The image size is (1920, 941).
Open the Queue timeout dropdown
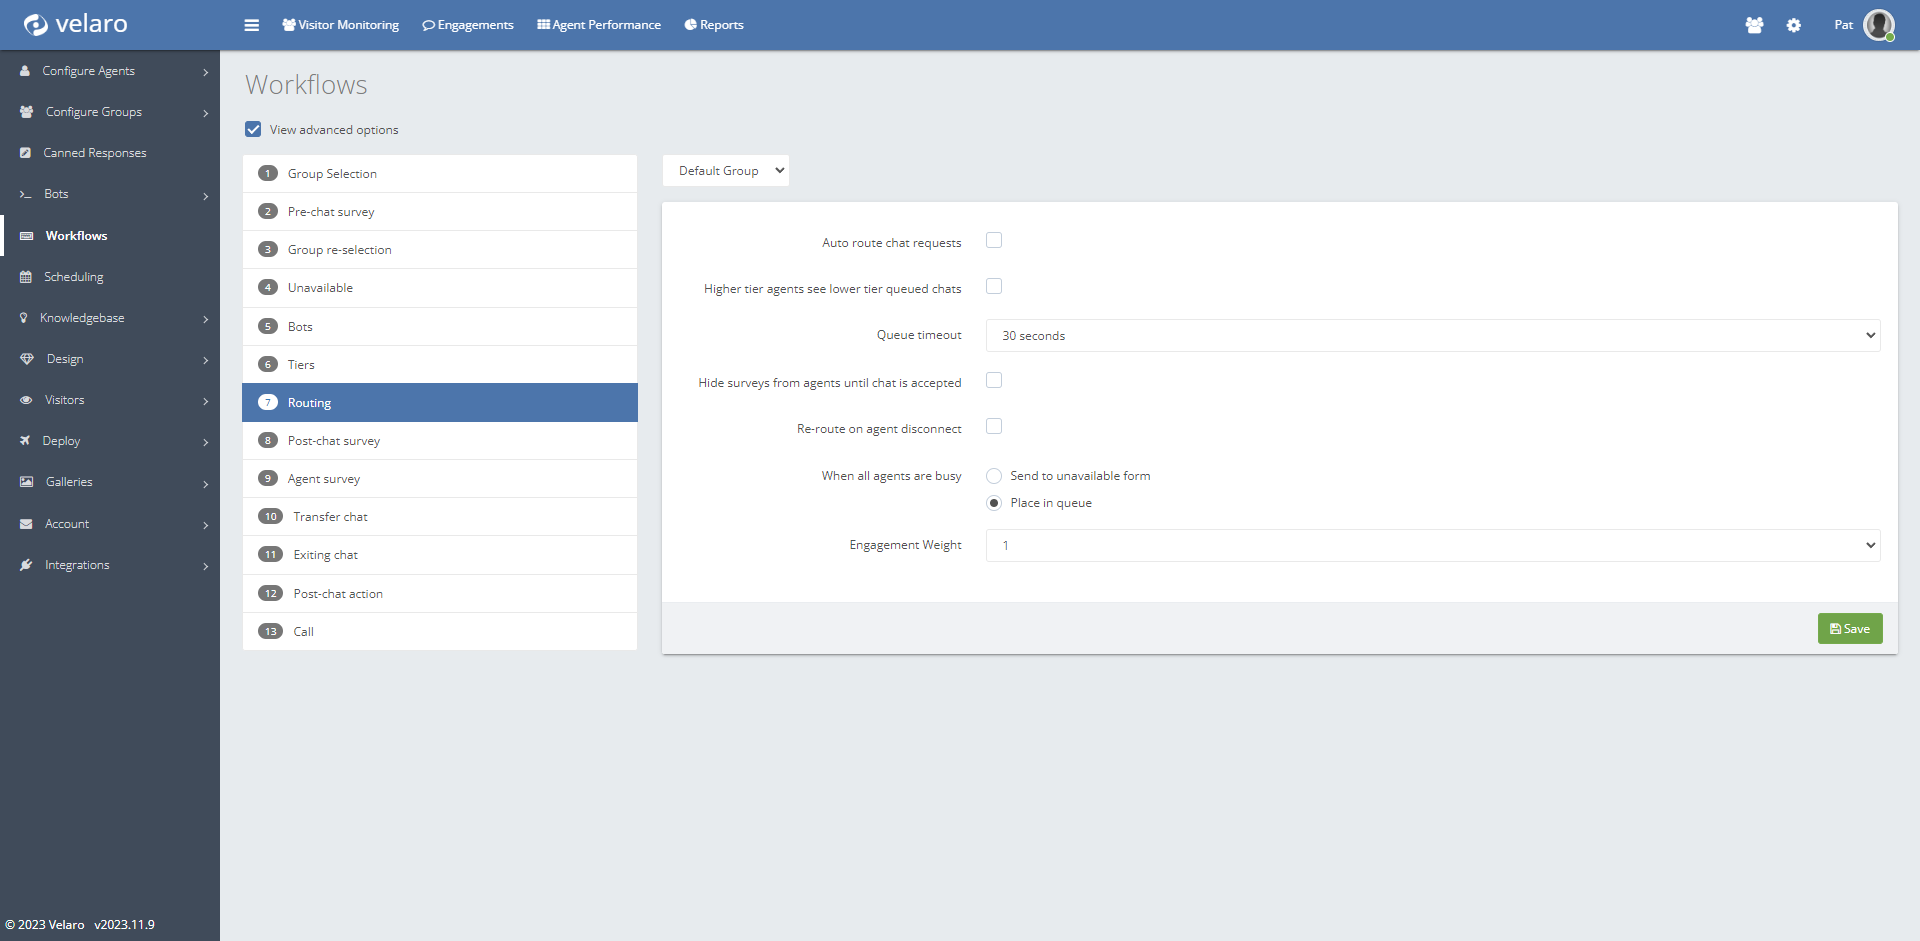[x=1432, y=335]
